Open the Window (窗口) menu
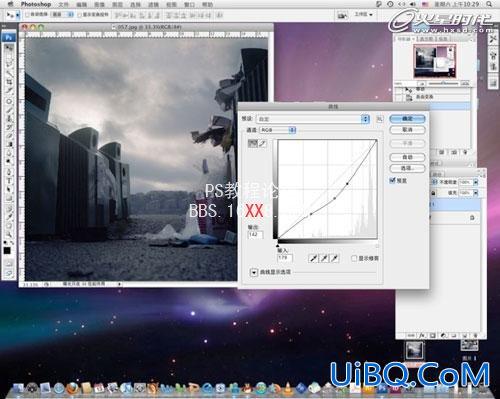This screenshot has height=399, width=500. click(189, 4)
